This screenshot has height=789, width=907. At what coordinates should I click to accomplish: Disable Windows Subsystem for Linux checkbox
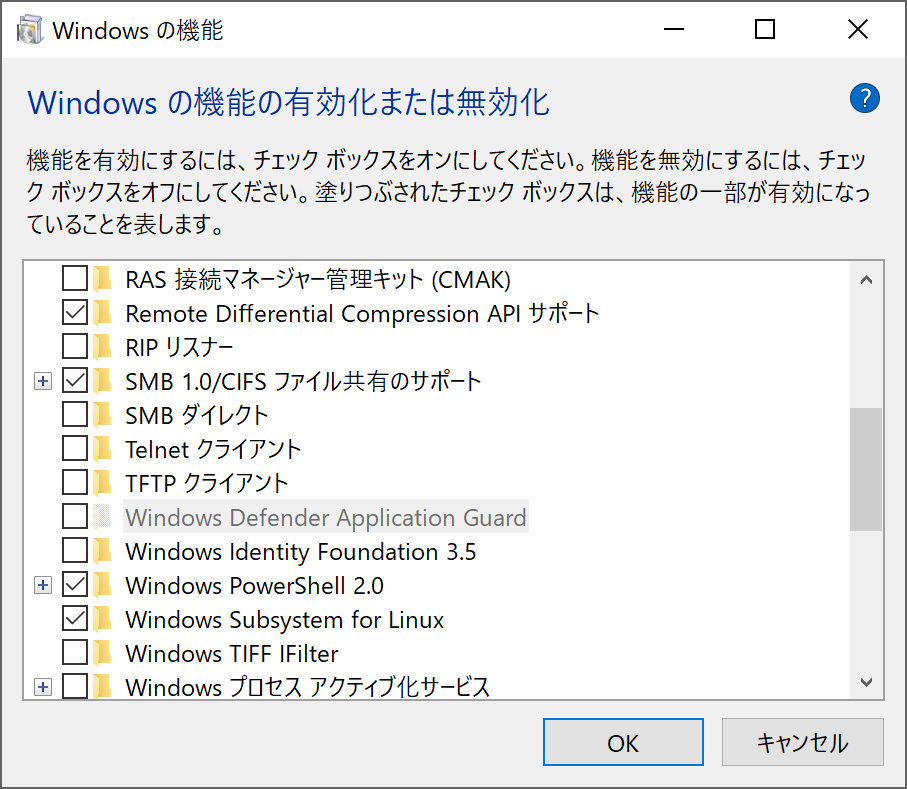(75, 619)
